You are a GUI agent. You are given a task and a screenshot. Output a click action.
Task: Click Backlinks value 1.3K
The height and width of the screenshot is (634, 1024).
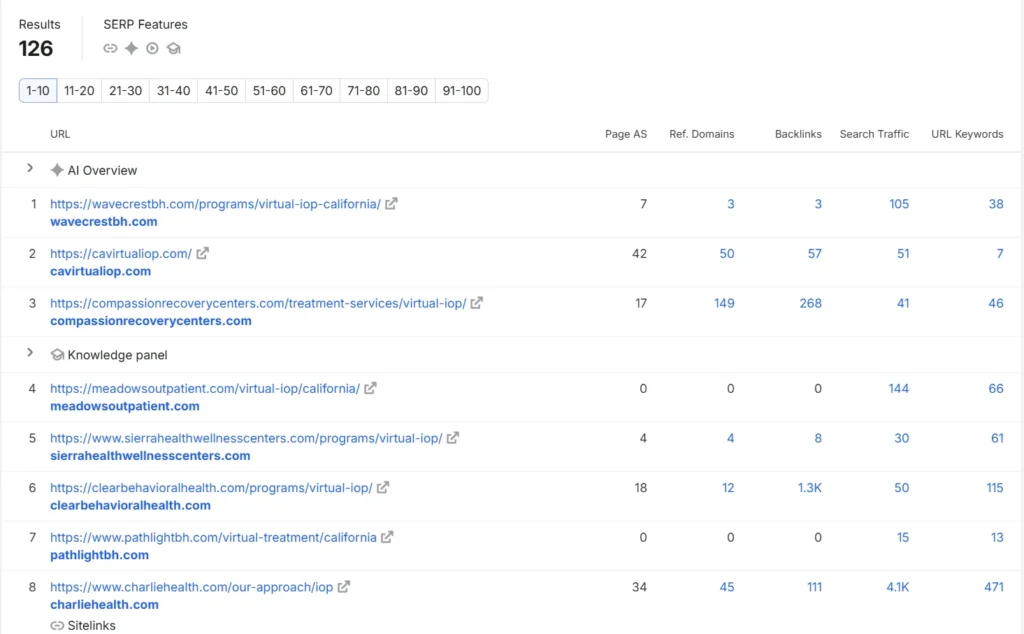(810, 488)
